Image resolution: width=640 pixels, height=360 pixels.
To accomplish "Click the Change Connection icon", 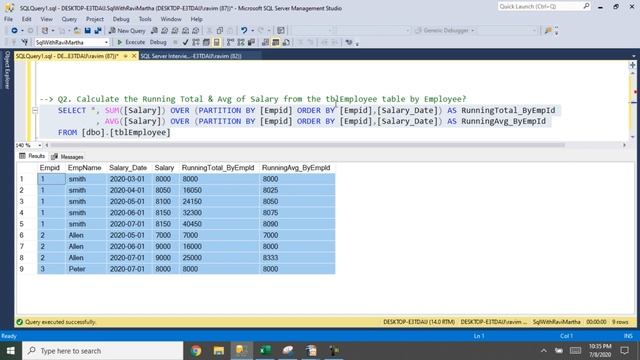I will tap(25, 42).
